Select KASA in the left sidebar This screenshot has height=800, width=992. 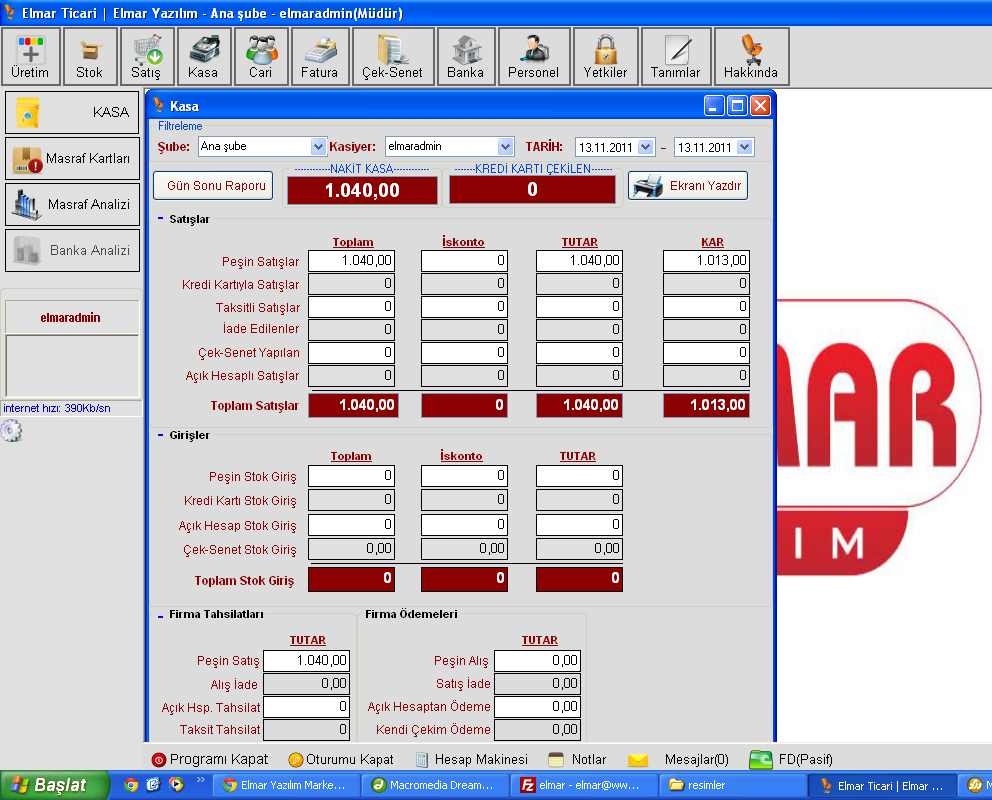[x=72, y=113]
